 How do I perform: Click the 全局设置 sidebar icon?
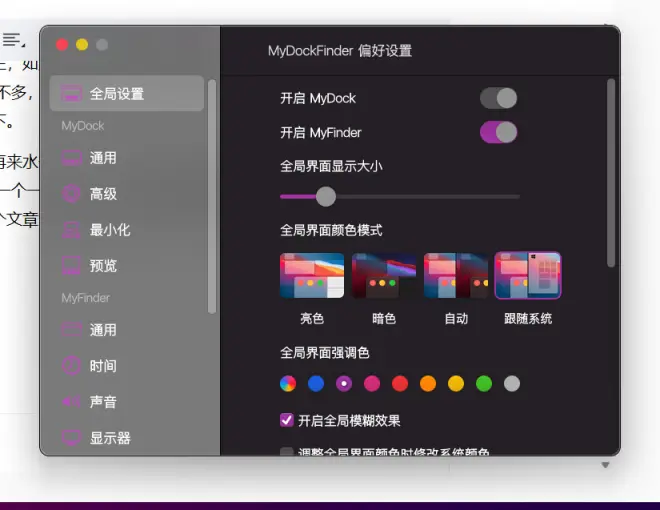[71, 93]
